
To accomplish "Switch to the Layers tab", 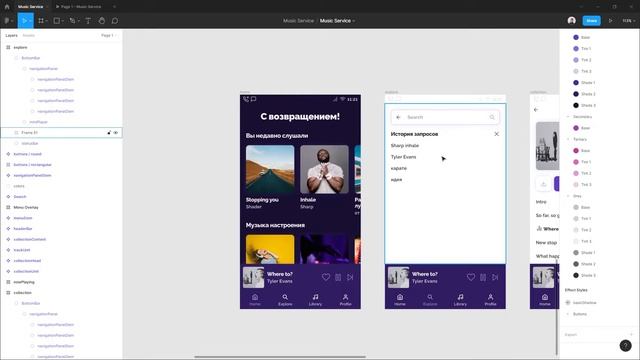I will click(x=11, y=36).
